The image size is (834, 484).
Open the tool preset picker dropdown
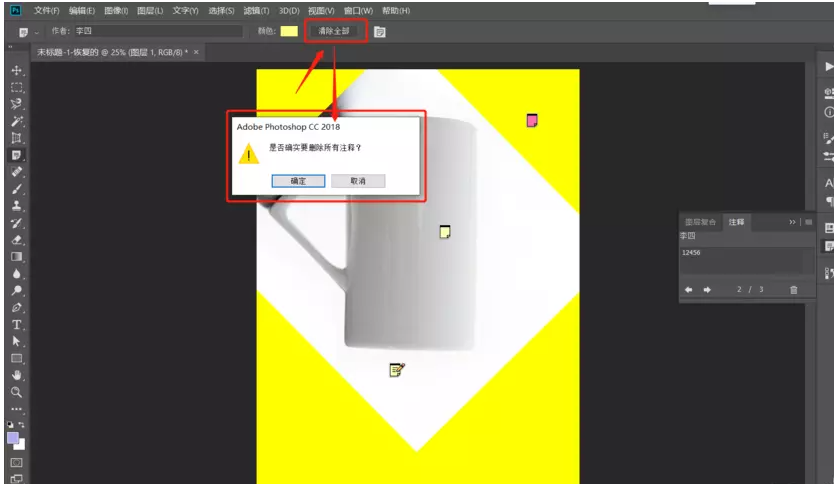coord(36,33)
